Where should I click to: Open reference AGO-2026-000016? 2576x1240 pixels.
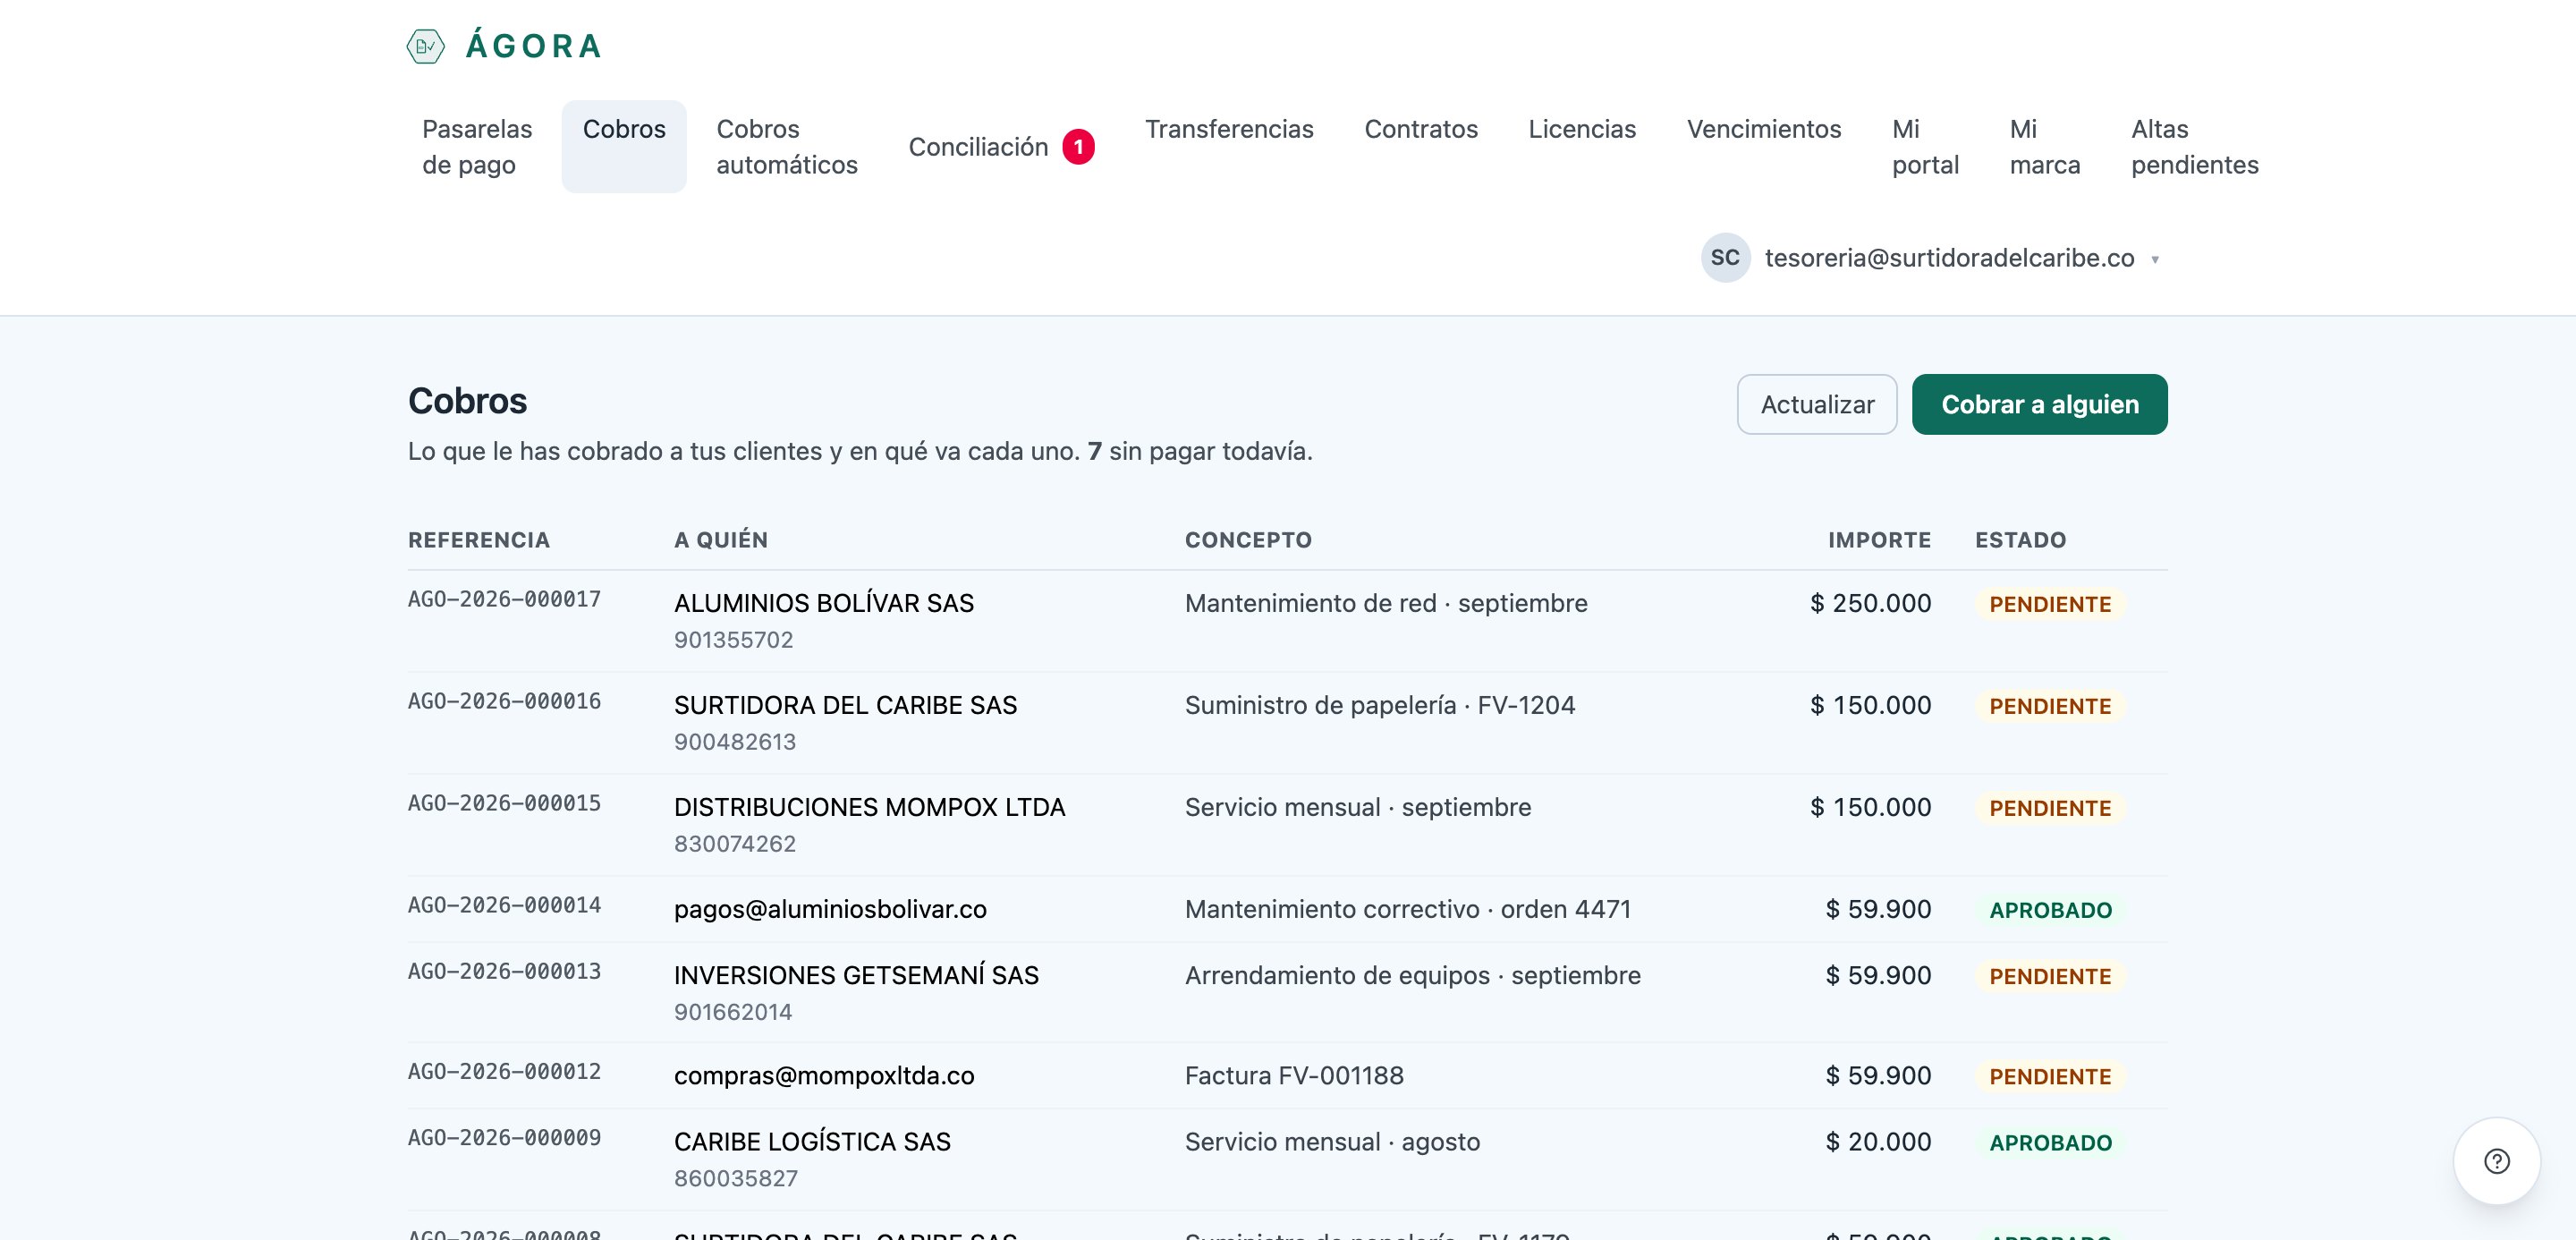pyautogui.click(x=504, y=701)
